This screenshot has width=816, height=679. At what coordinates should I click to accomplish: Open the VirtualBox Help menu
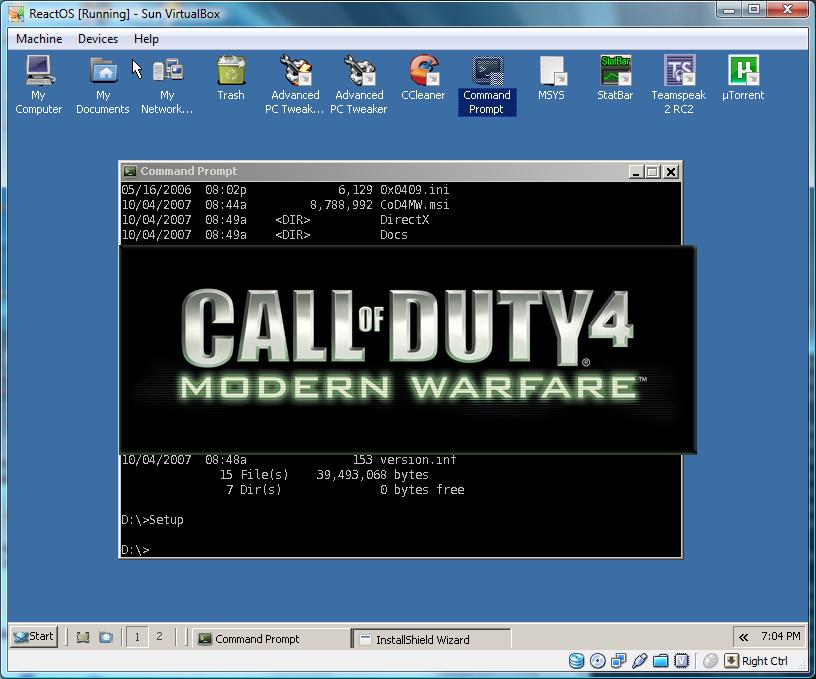click(146, 39)
